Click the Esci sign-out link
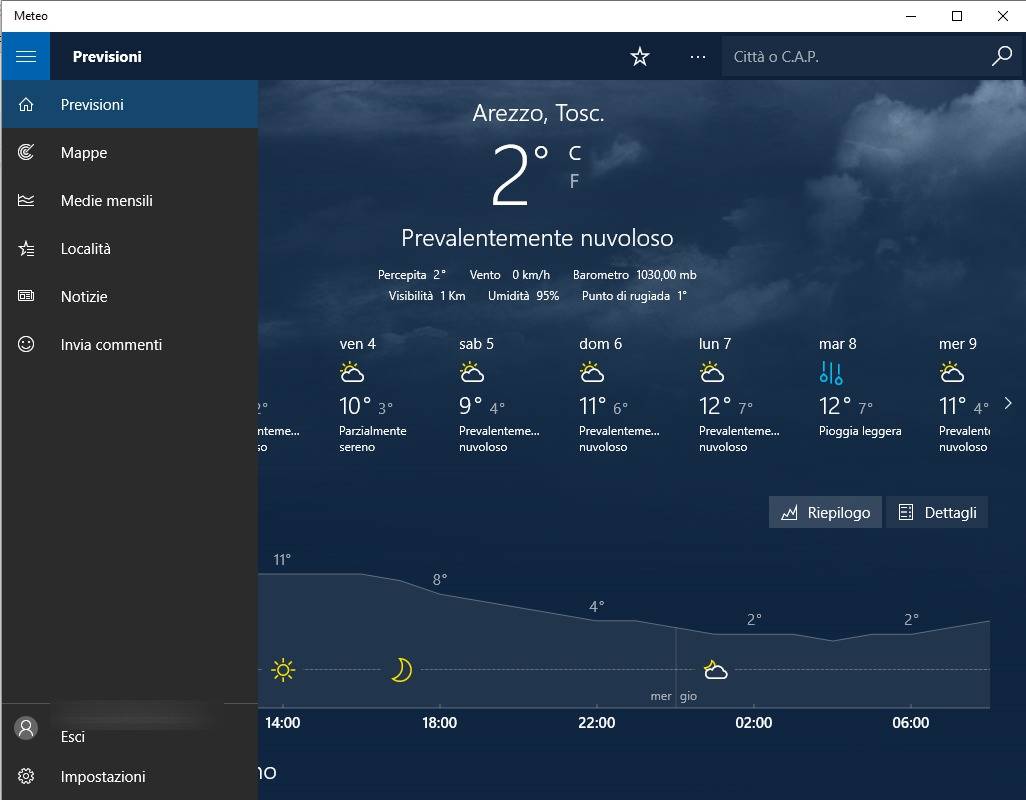Image resolution: width=1026 pixels, height=800 pixels. (73, 737)
